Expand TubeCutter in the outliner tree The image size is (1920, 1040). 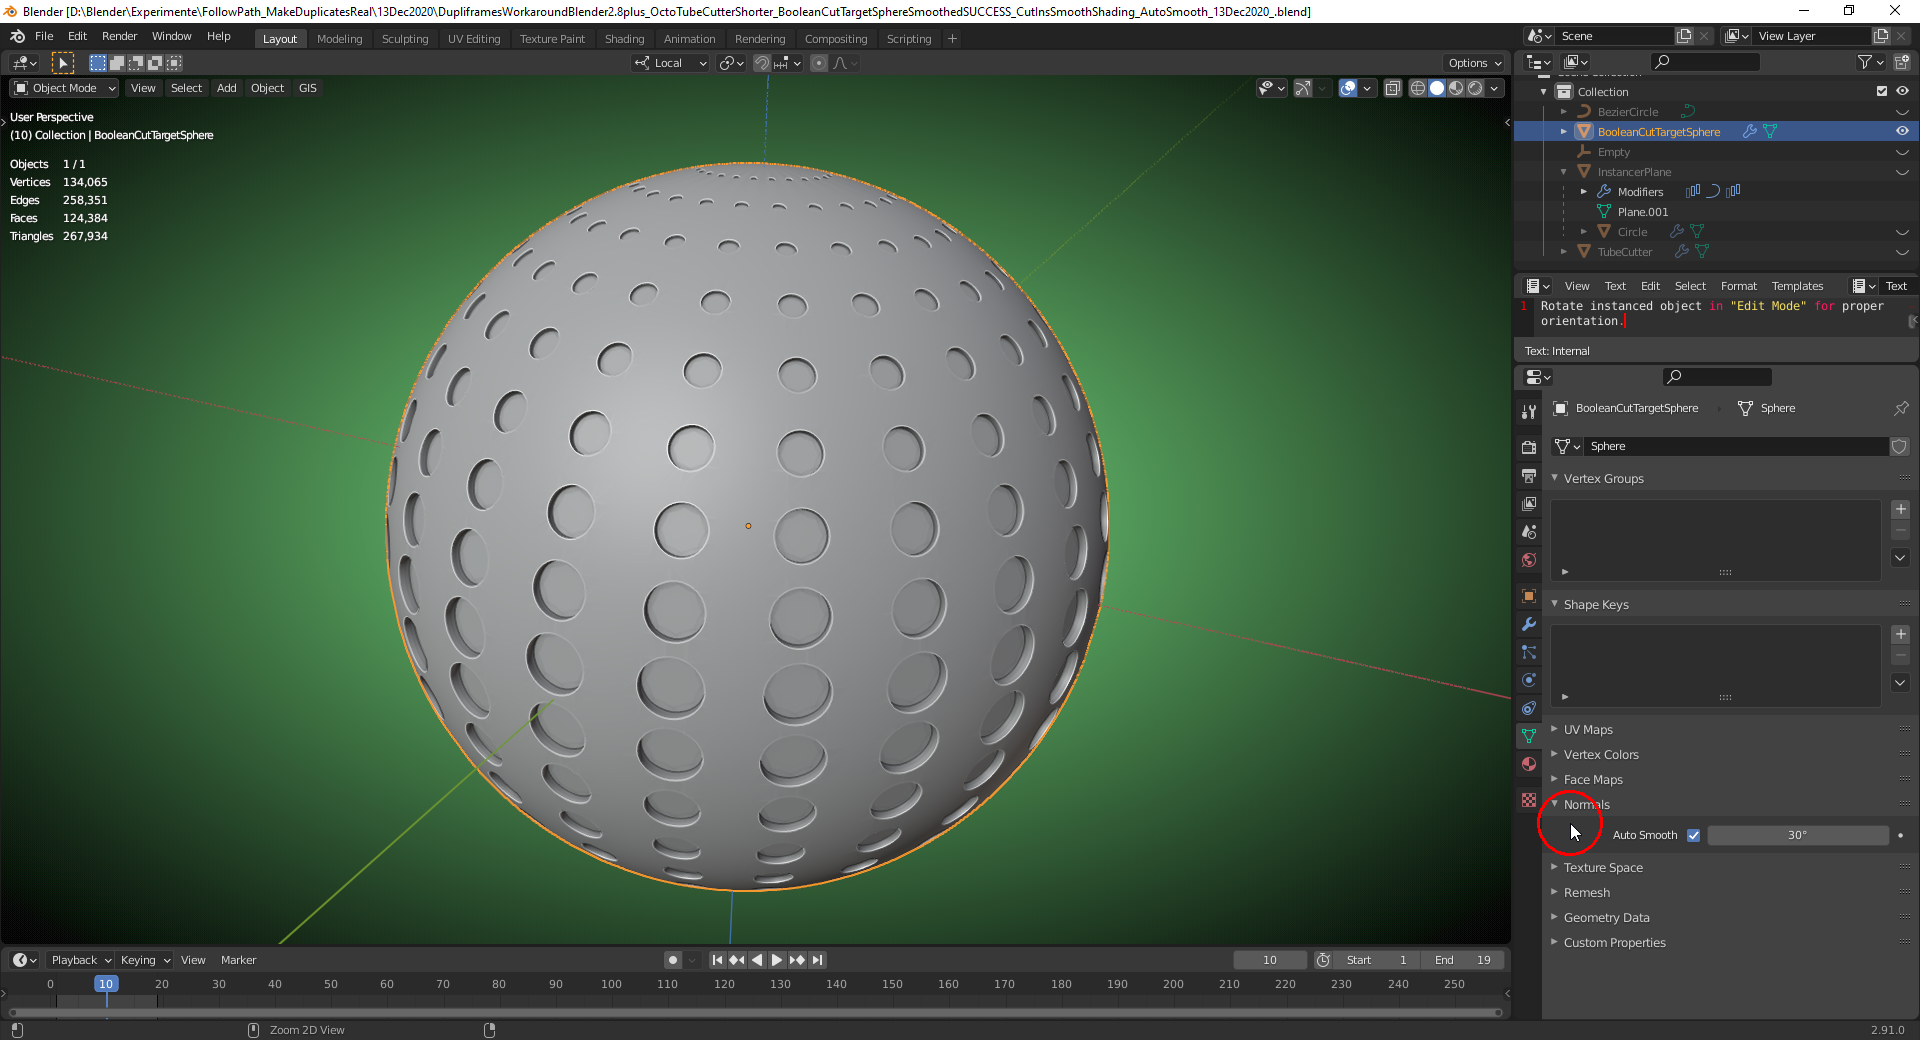[1564, 252]
